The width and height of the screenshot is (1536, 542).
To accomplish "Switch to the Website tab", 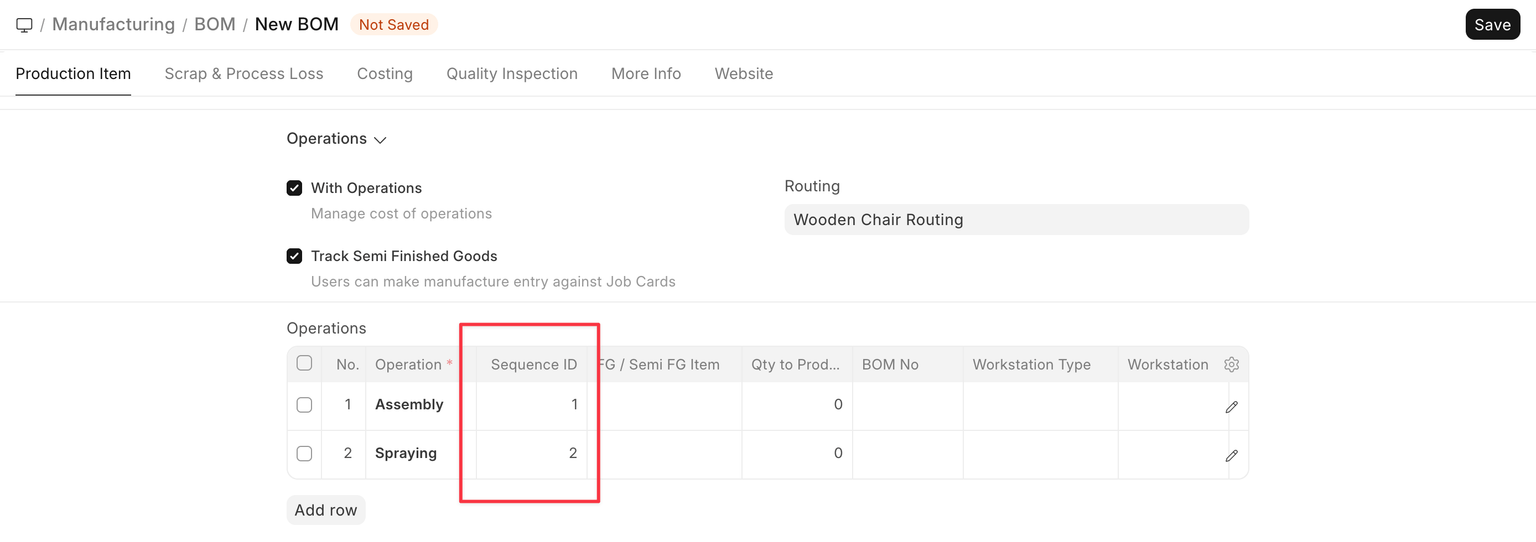I will [x=744, y=74].
